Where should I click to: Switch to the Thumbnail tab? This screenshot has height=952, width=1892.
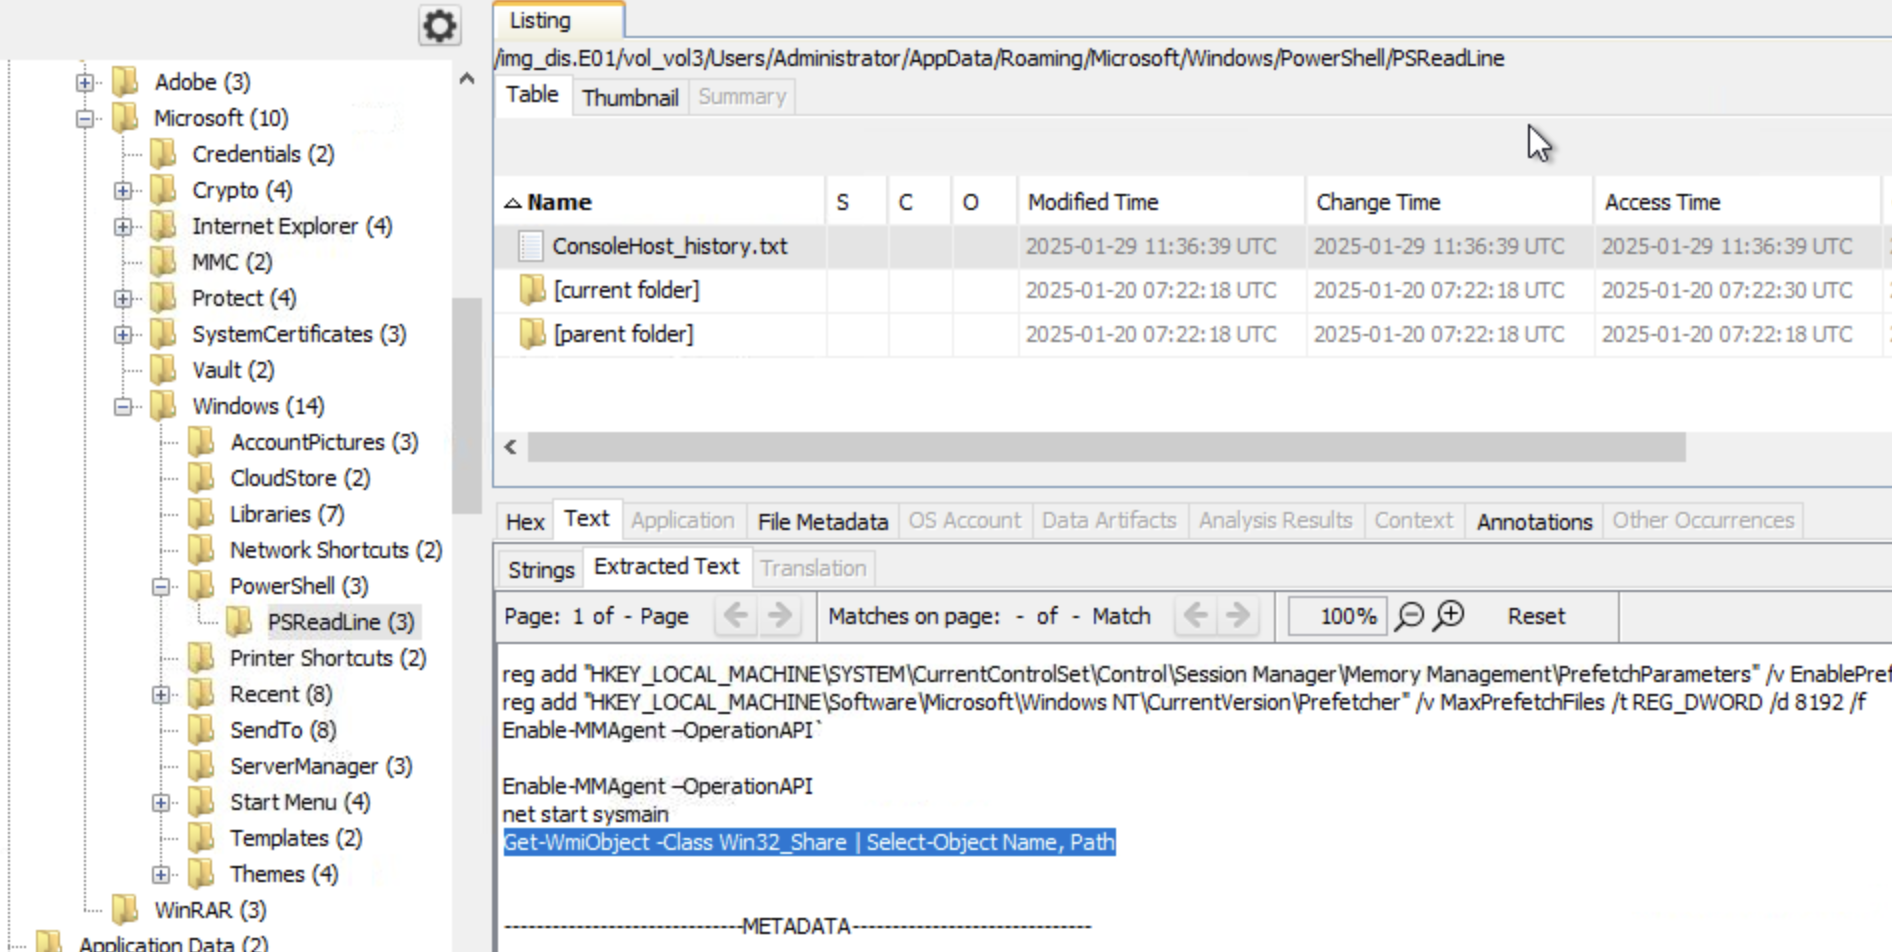click(629, 96)
